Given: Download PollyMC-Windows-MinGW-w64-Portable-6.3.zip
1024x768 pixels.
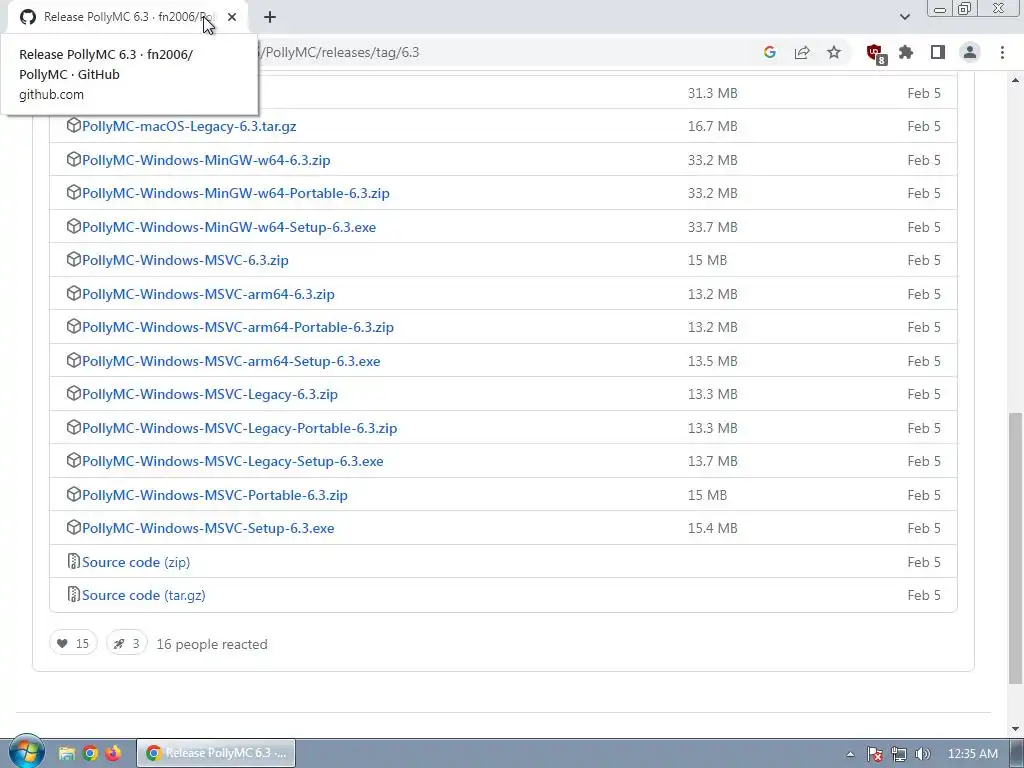Looking at the screenshot, I should tap(236, 193).
